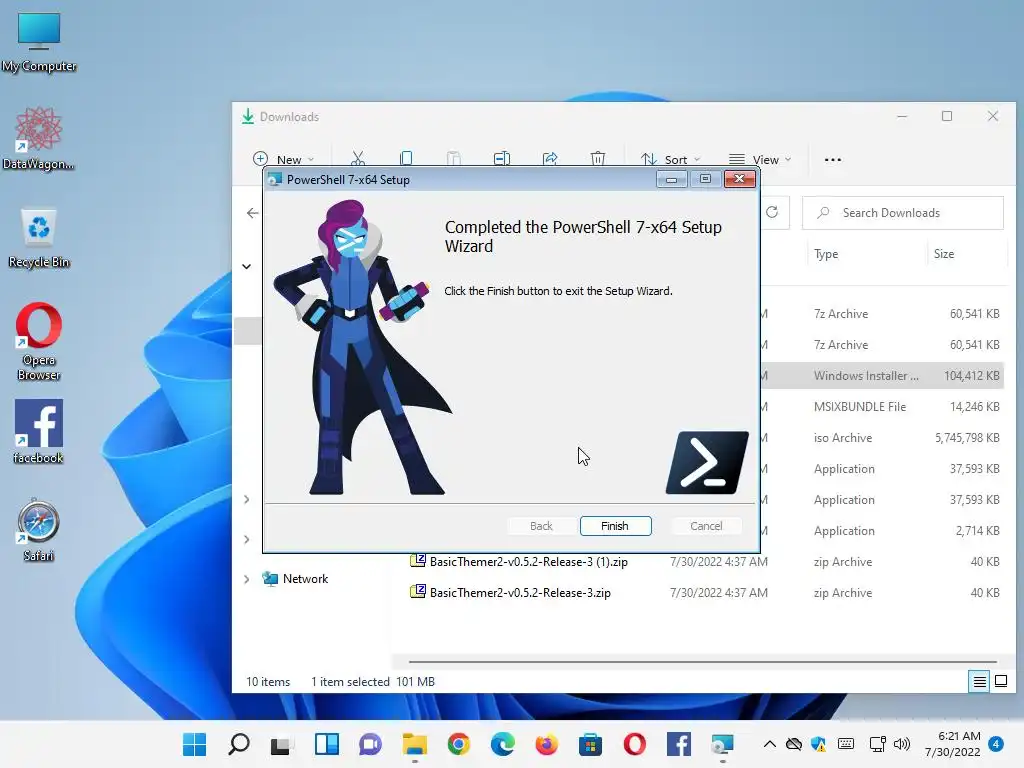Open Google Chrome on taskbar
Viewport: 1024px width, 768px height.
click(458, 744)
